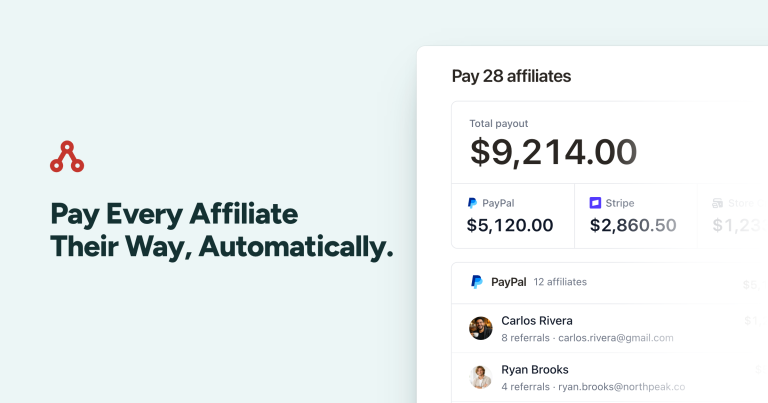Open Carlos Rivera's avatar photo
This screenshot has height=403, width=768.
pyautogui.click(x=480, y=328)
